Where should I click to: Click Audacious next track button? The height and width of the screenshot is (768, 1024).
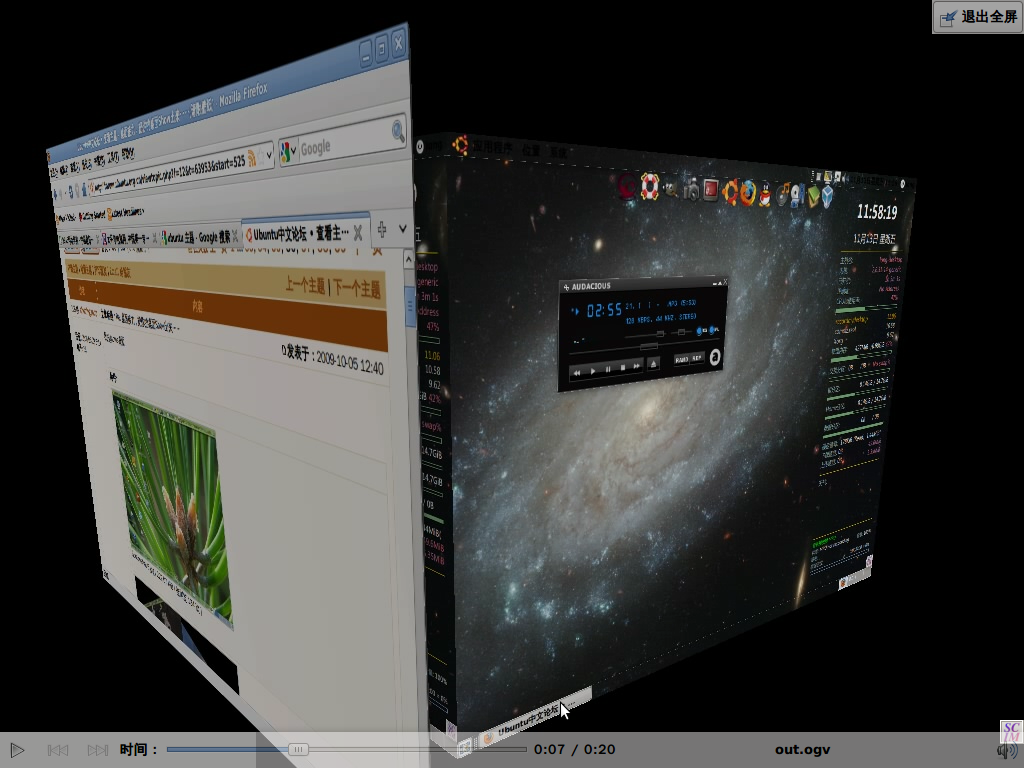pyautogui.click(x=637, y=367)
